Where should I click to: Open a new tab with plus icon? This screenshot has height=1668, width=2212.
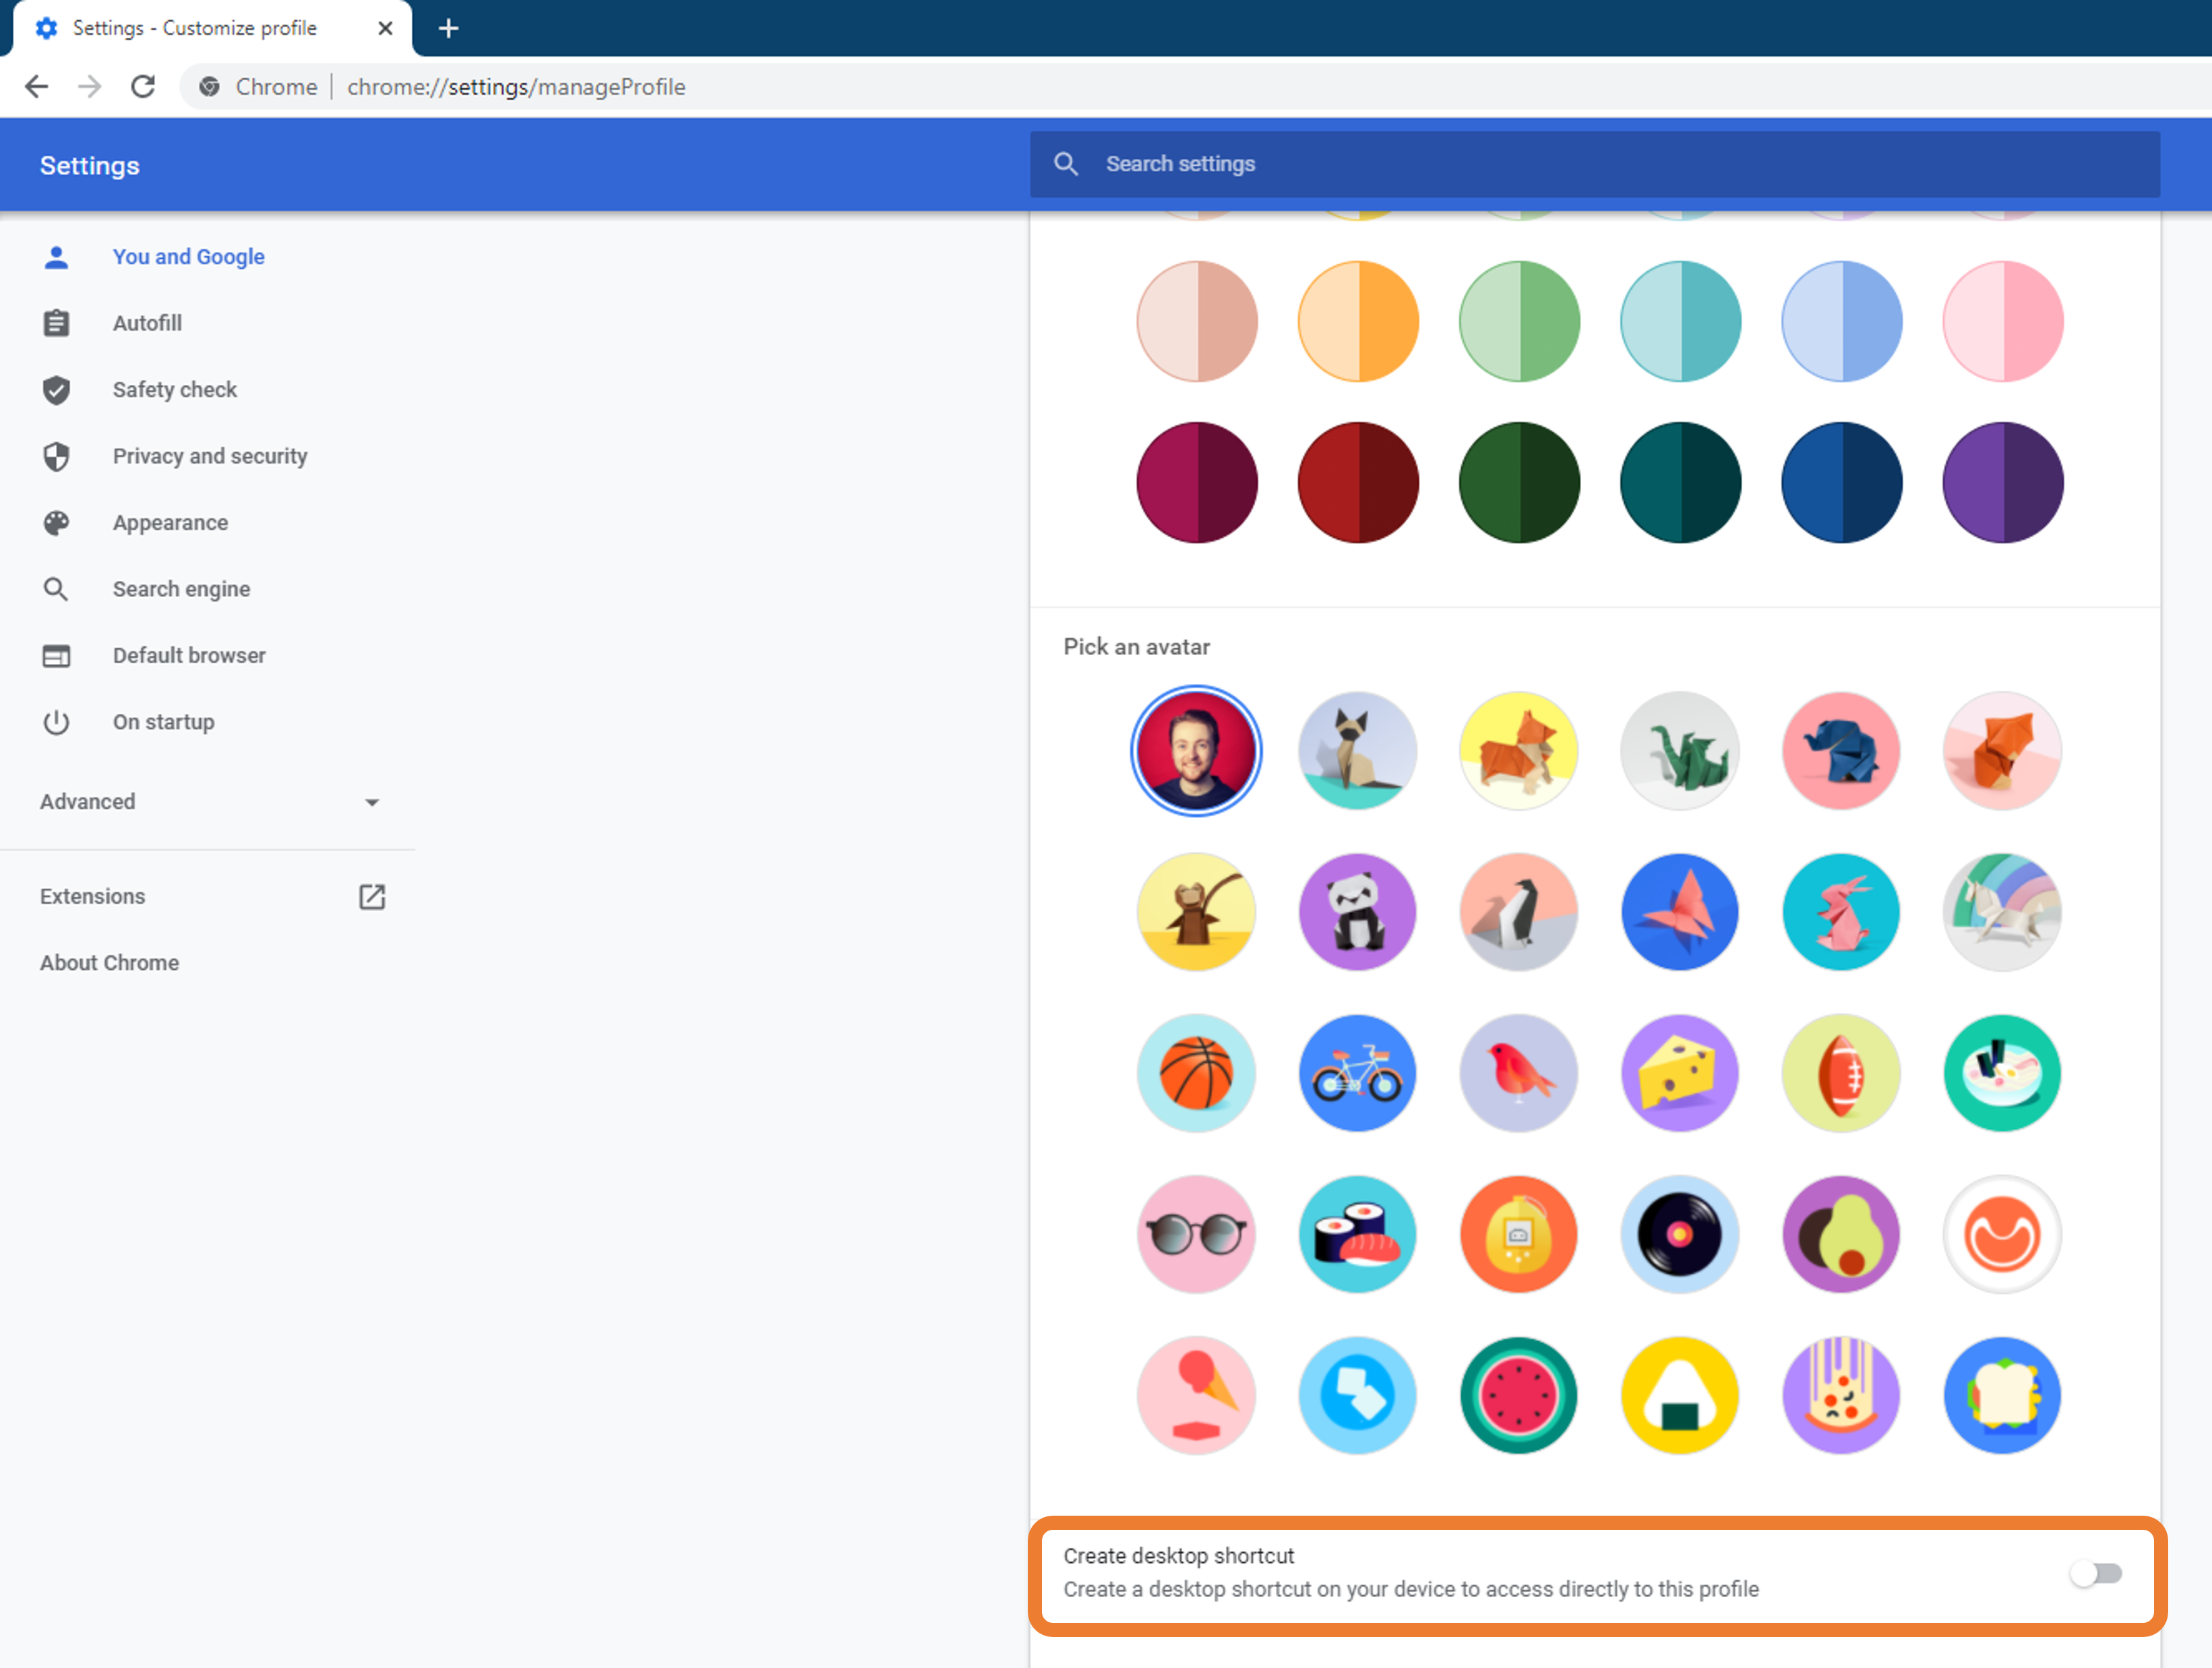(448, 28)
